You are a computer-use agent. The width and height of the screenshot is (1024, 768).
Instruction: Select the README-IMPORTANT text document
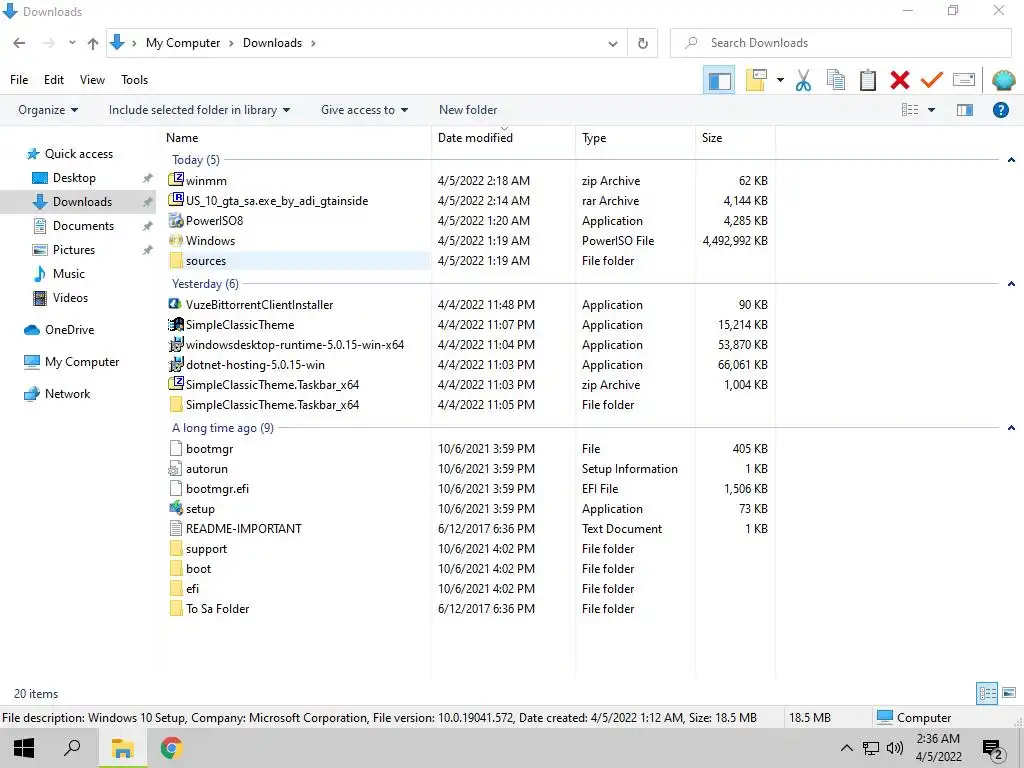tap(244, 528)
